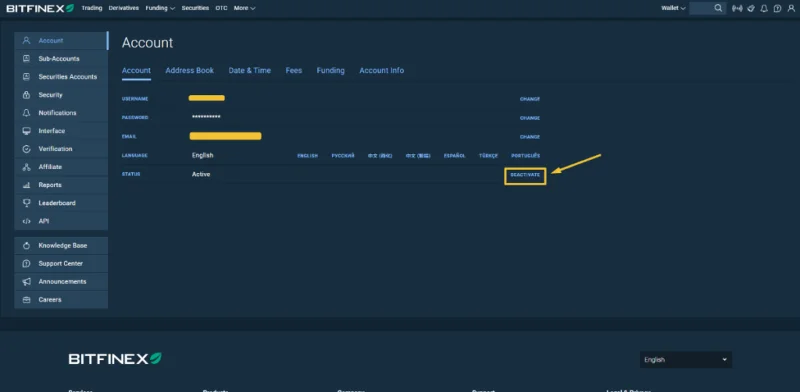
Task: Click the Active status value
Action: pos(201,174)
